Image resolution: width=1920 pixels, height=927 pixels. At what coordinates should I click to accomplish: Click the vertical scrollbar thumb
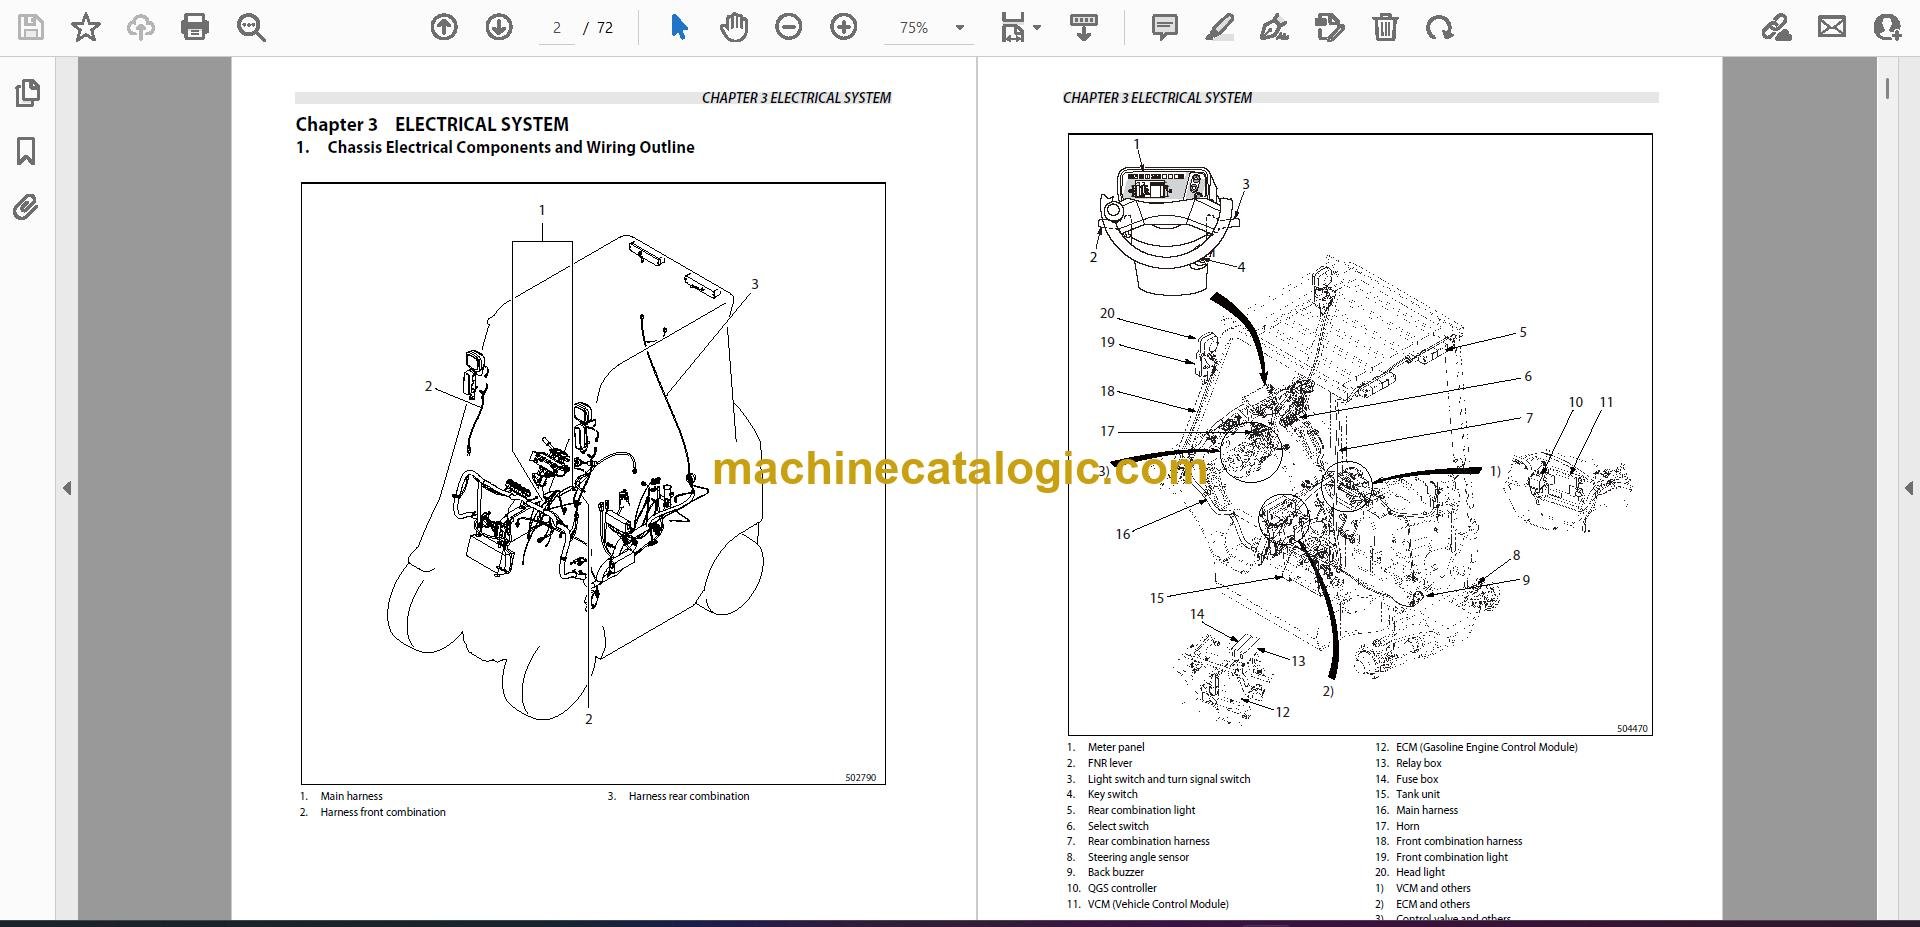(x=1887, y=88)
